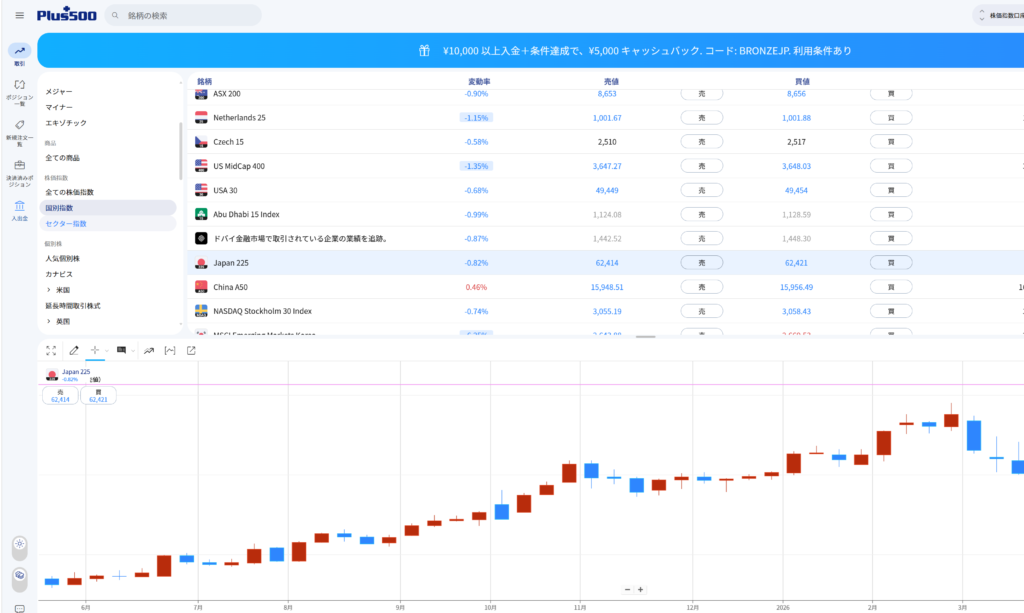Click the China A50 flag icon
Screen dimensions: 1024x613
201,287
